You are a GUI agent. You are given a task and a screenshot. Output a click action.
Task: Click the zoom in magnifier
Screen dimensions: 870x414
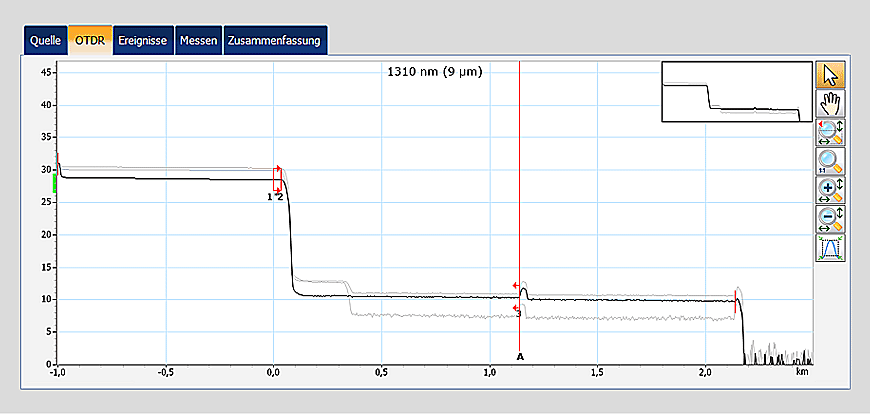(x=831, y=189)
